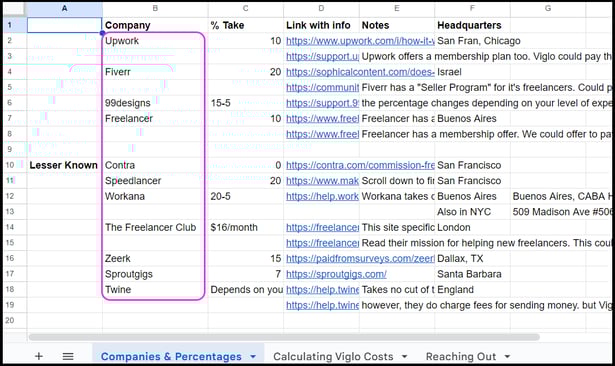The height and width of the screenshot is (366, 615).
Task: Select the Notes header cell
Action: 397,25
